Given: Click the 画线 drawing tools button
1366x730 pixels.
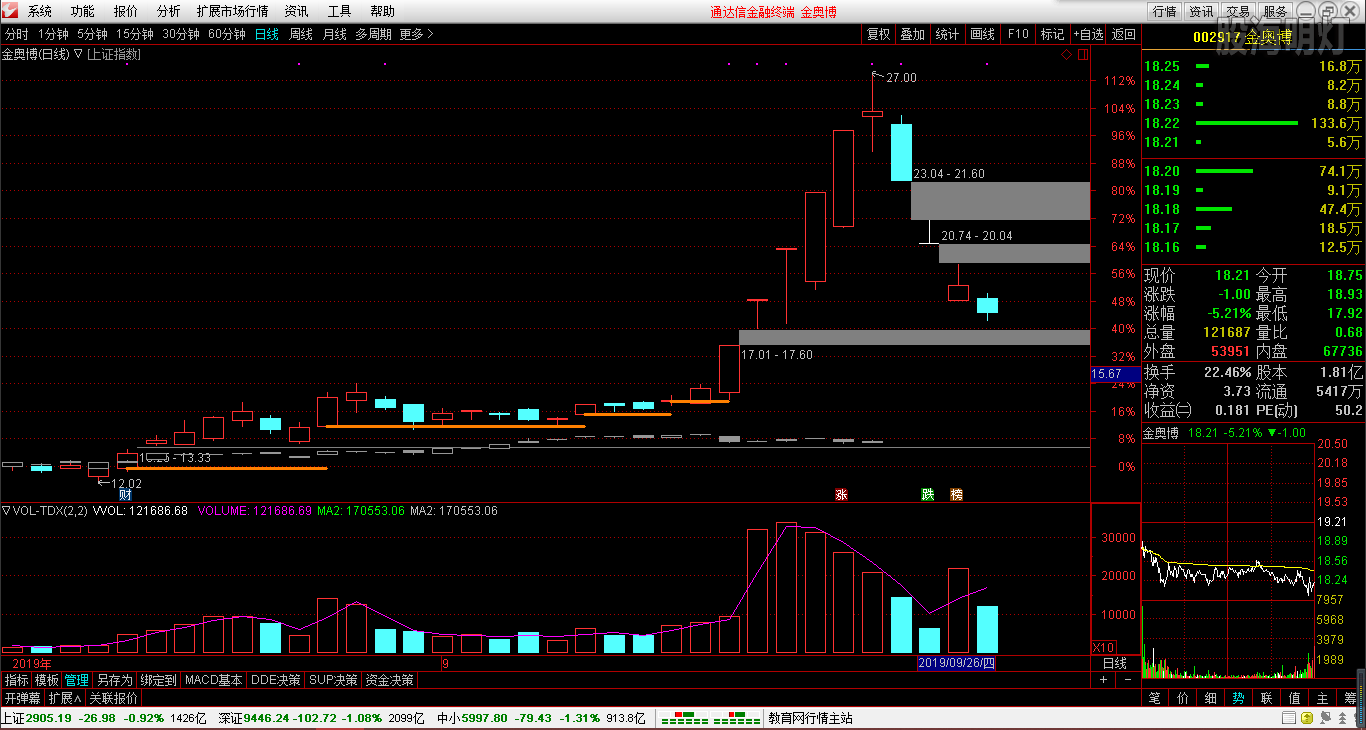Looking at the screenshot, I should (x=982, y=34).
